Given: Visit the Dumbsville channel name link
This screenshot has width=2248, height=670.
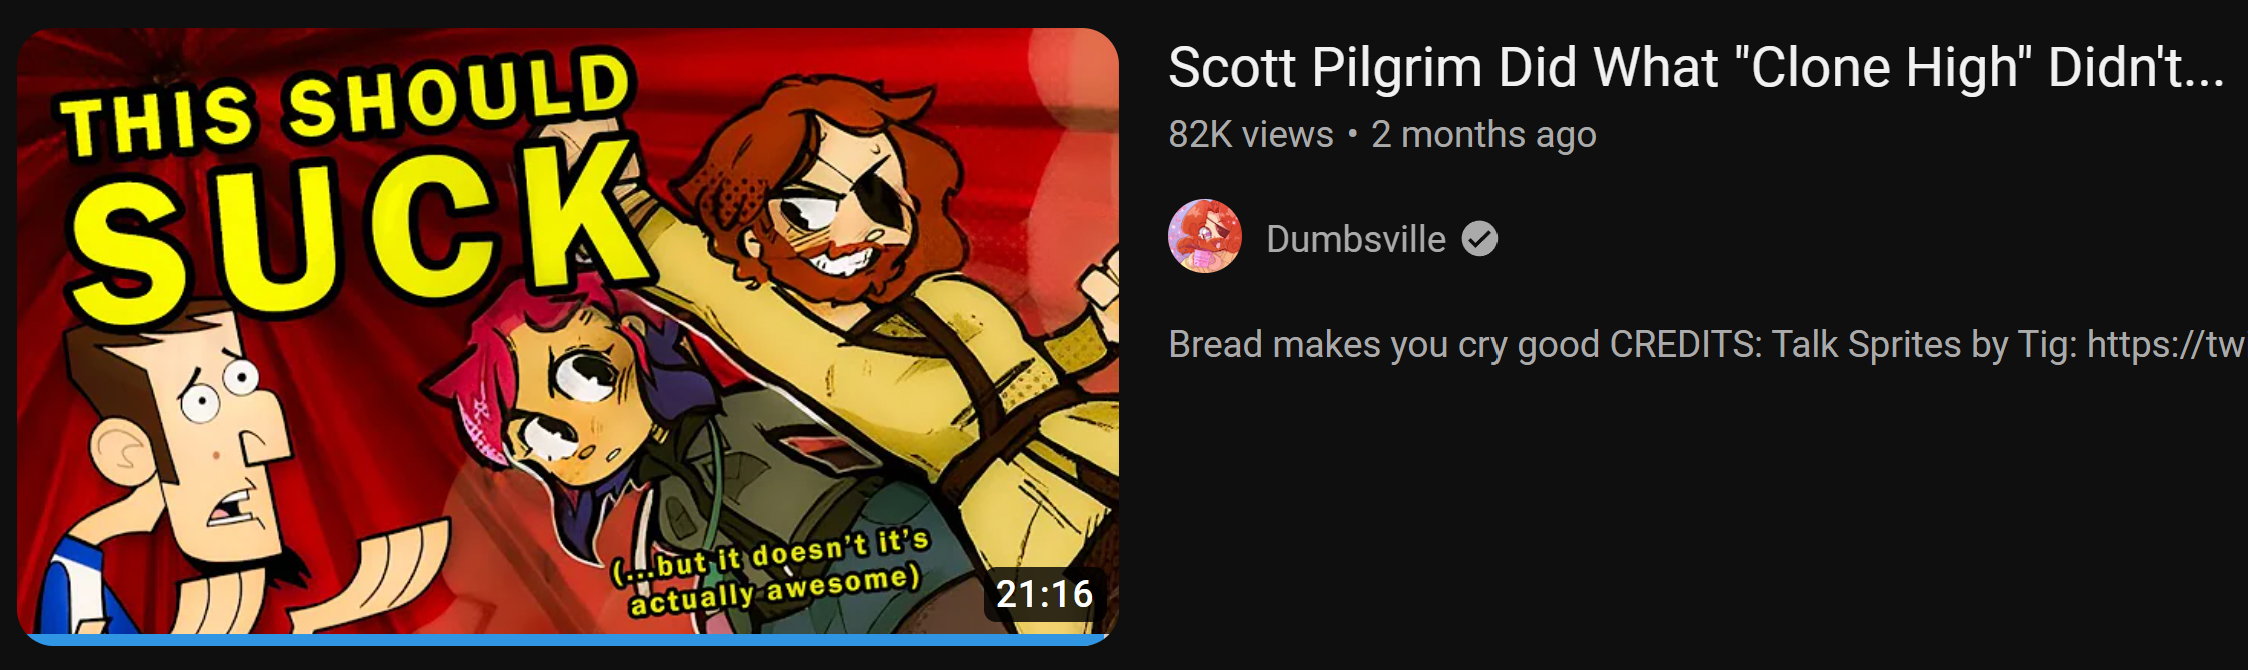Looking at the screenshot, I should coord(1356,239).
